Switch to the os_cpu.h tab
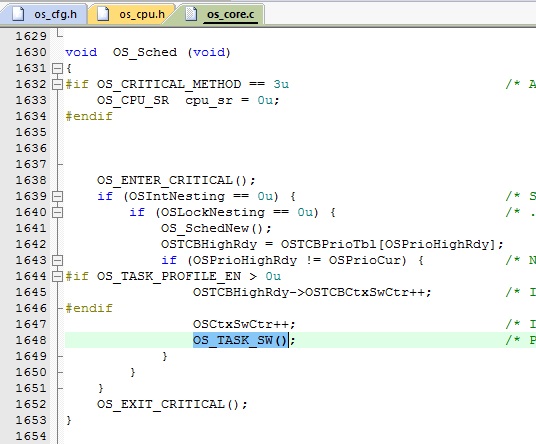This screenshot has height=444, width=536. coord(132,14)
